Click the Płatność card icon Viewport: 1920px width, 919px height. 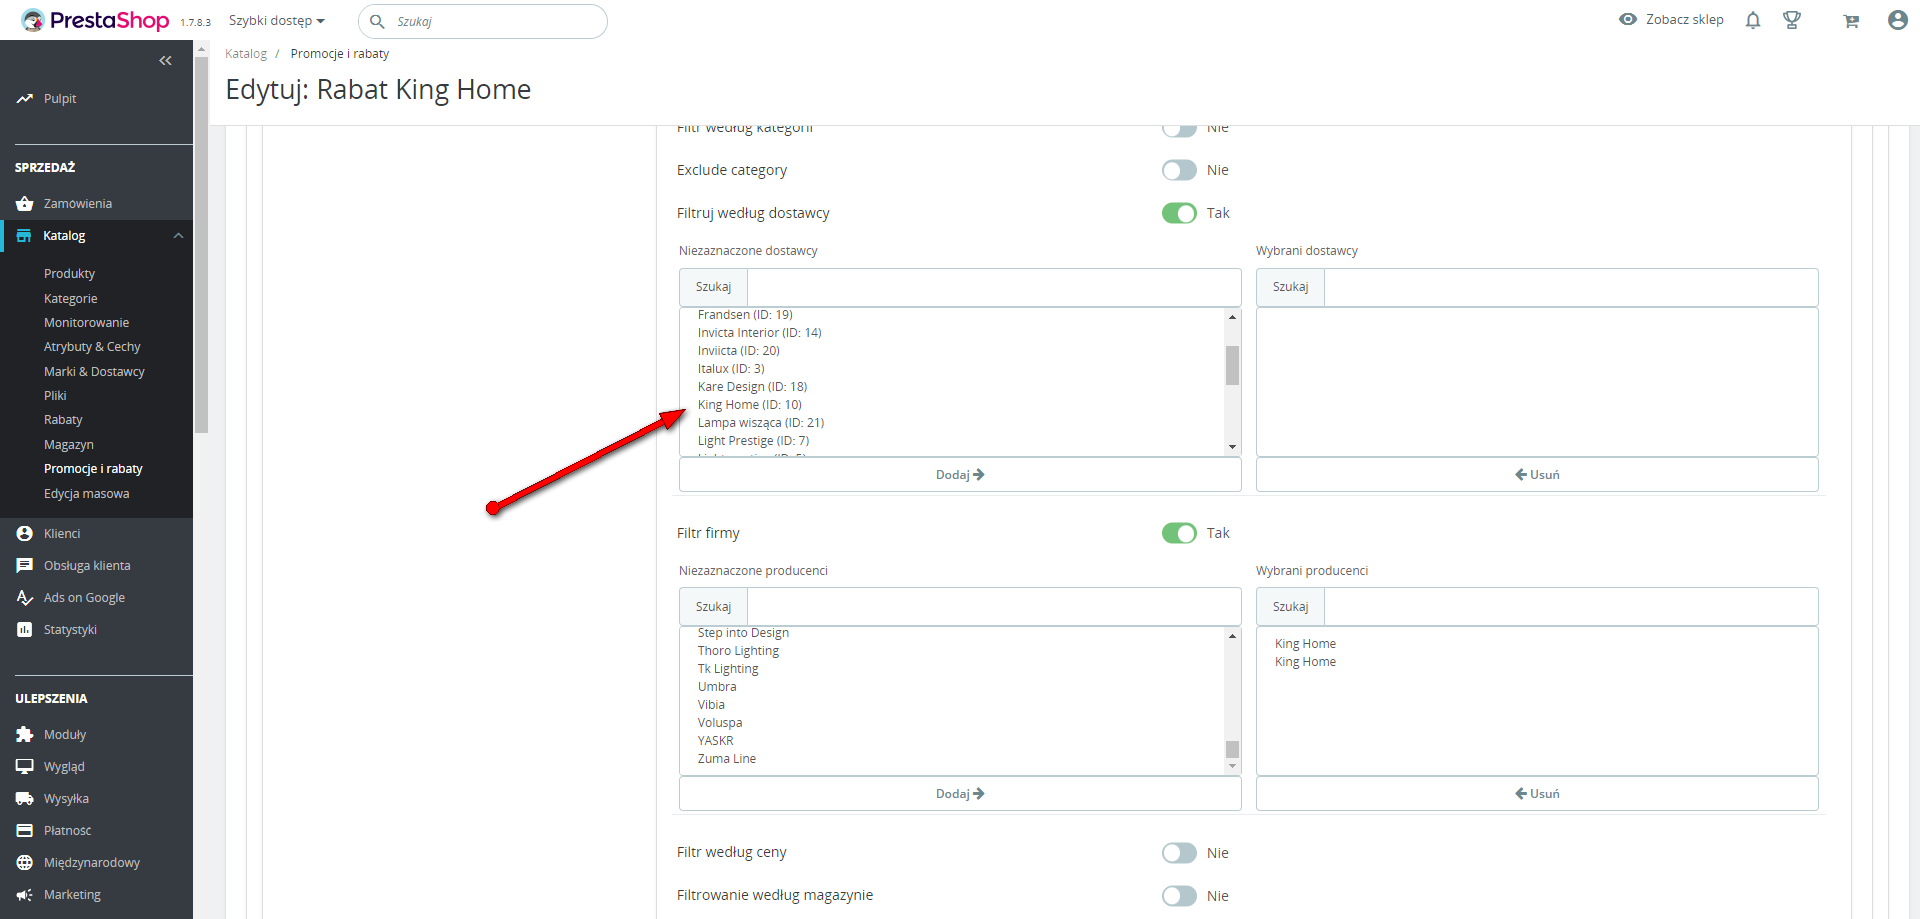tap(25, 831)
